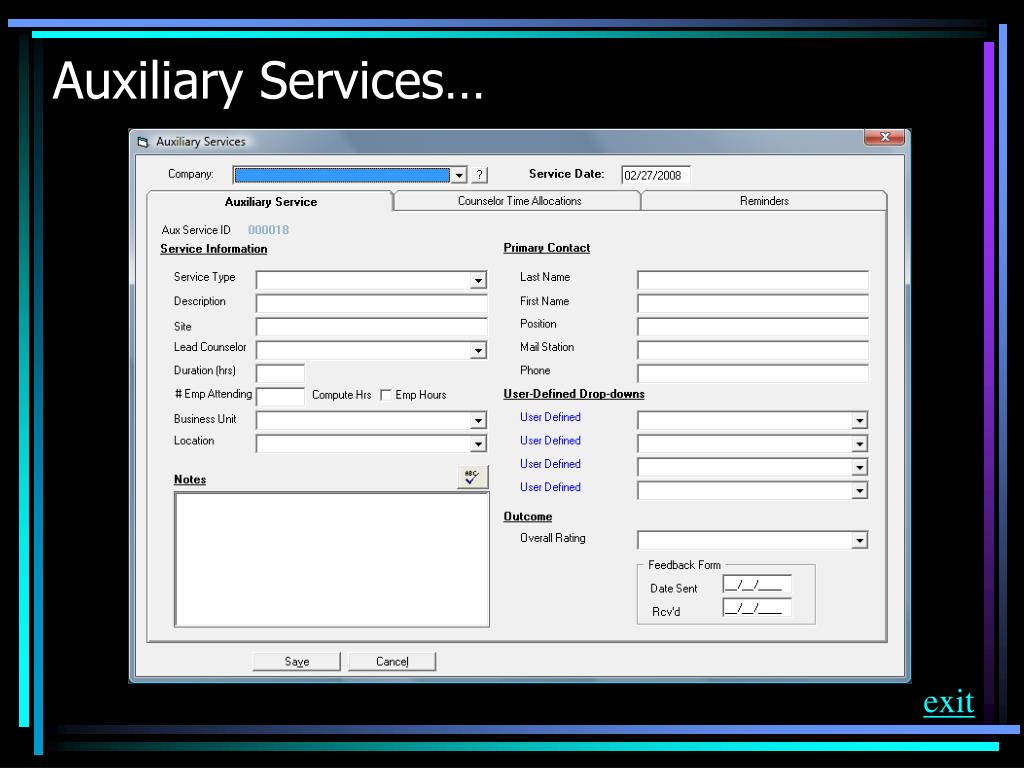Close the Auxiliary Services window
Viewport: 1024px width, 768px height.
click(x=884, y=136)
